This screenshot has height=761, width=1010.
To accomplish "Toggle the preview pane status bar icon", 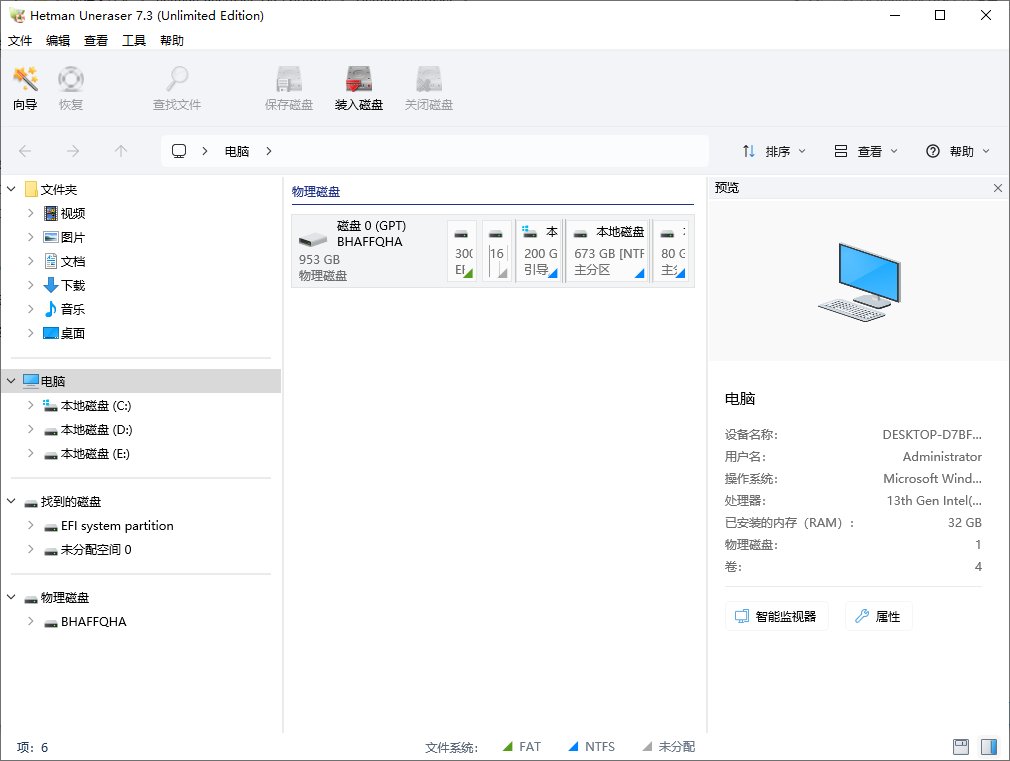I will coord(989,747).
